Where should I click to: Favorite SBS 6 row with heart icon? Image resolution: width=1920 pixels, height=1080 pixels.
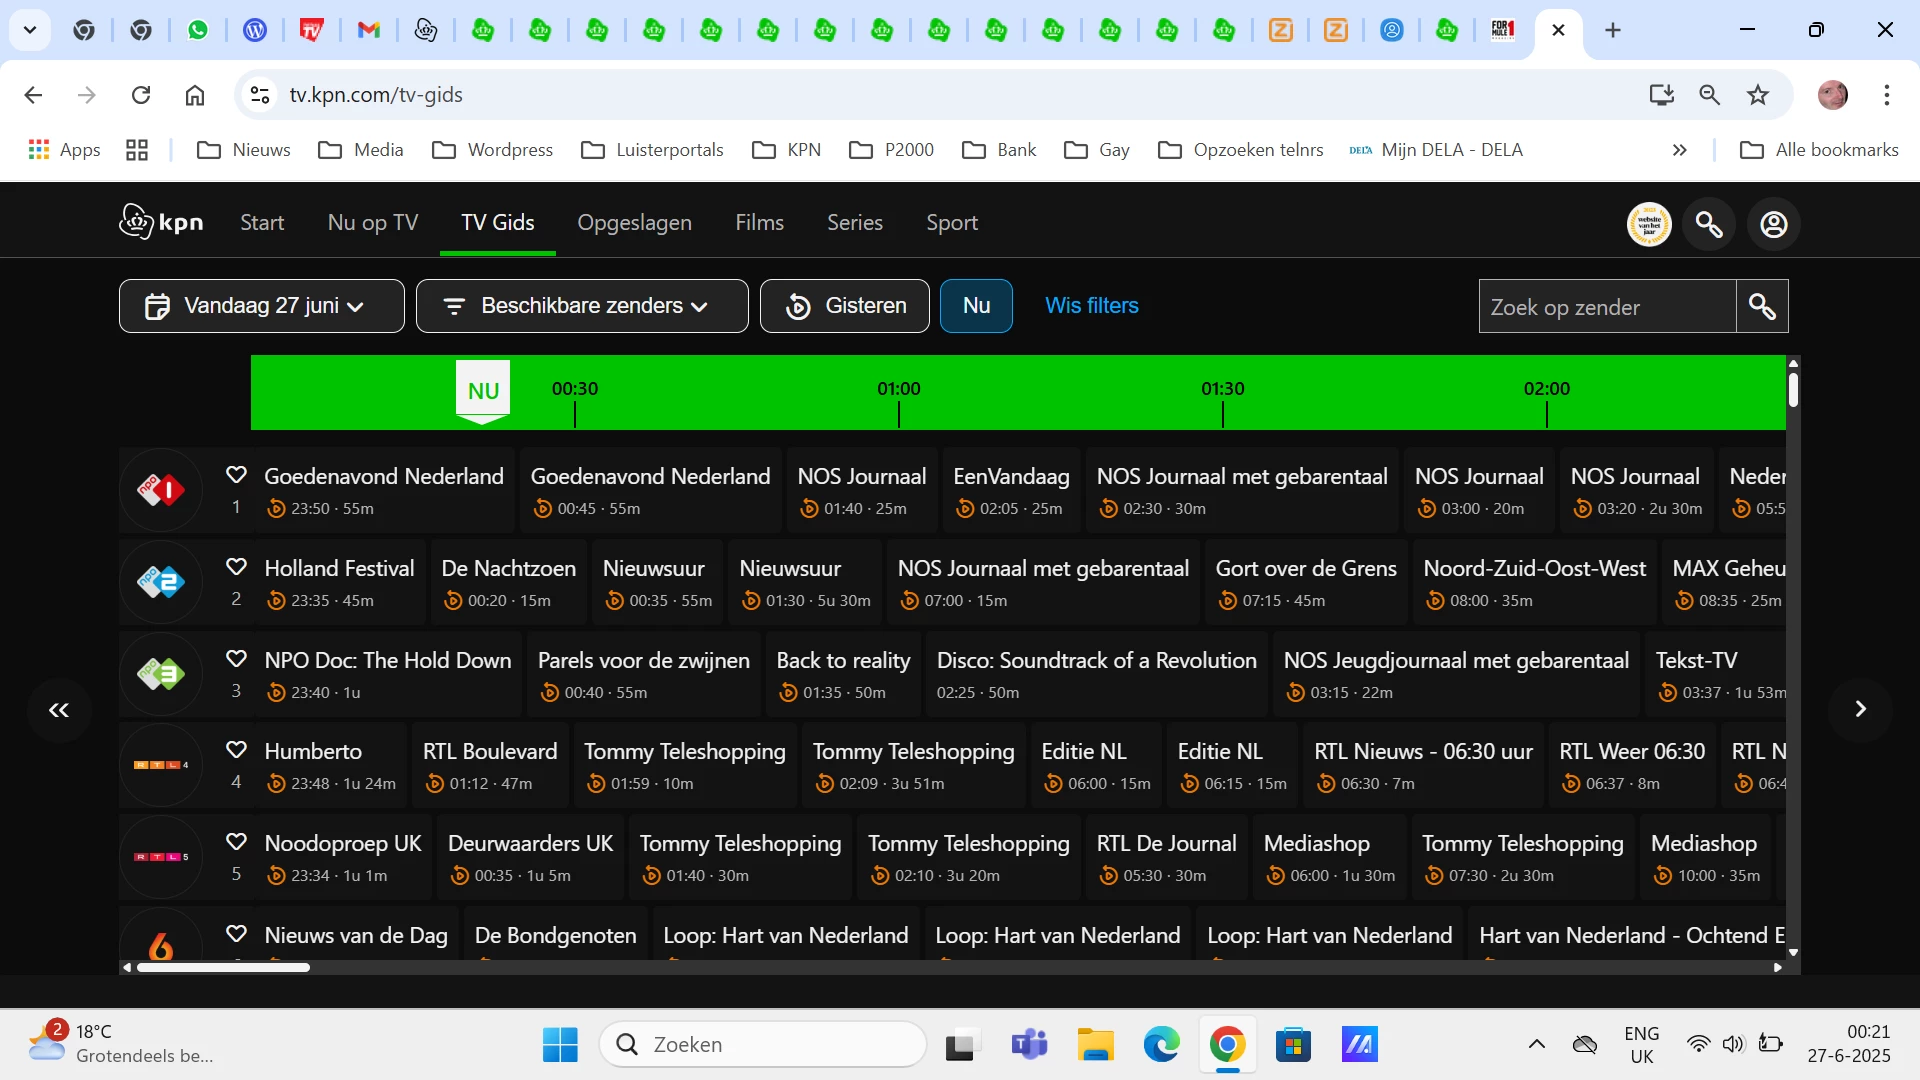[x=236, y=933]
